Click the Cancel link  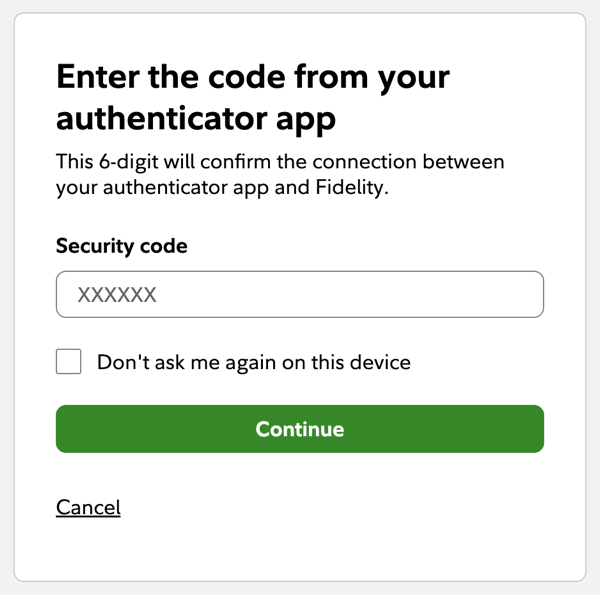(88, 508)
